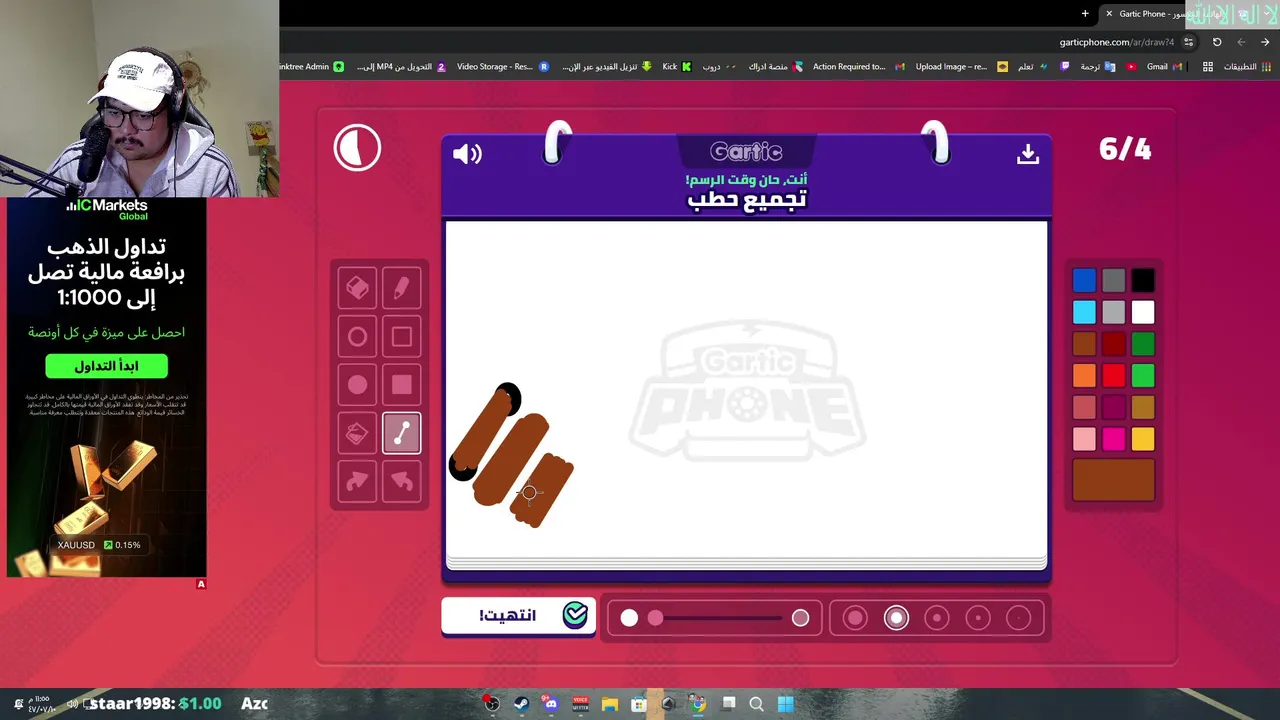Open a new browser tab
The width and height of the screenshot is (1280, 720).
click(x=1085, y=13)
